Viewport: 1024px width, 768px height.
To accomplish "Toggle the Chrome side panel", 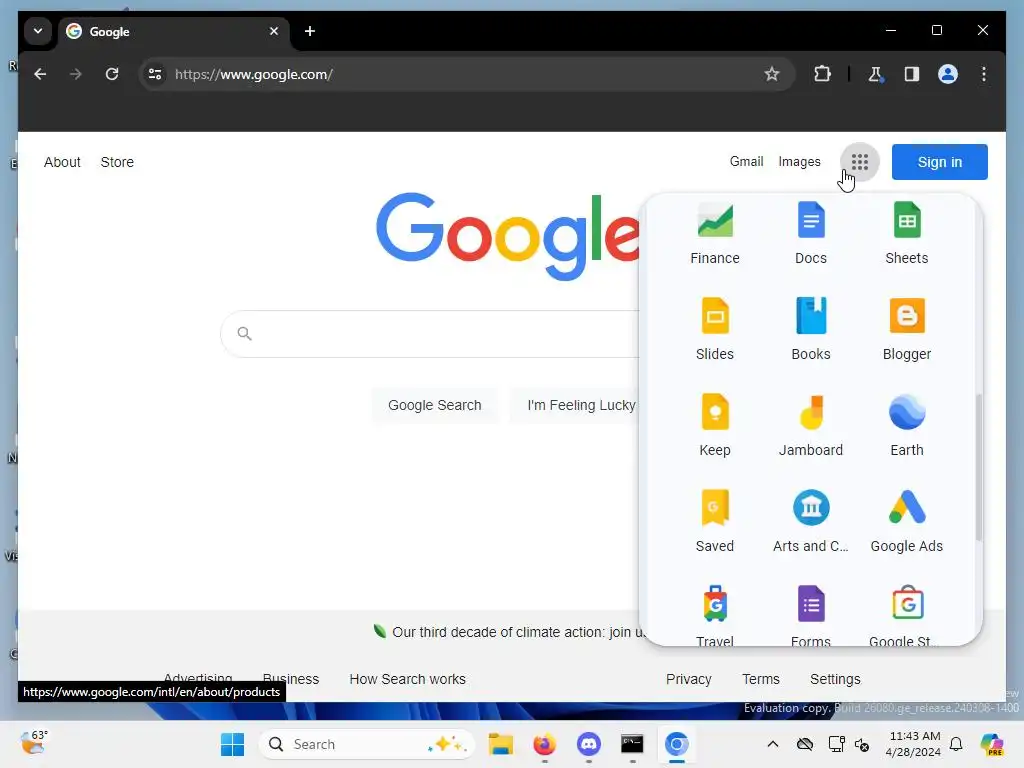I will 912,74.
